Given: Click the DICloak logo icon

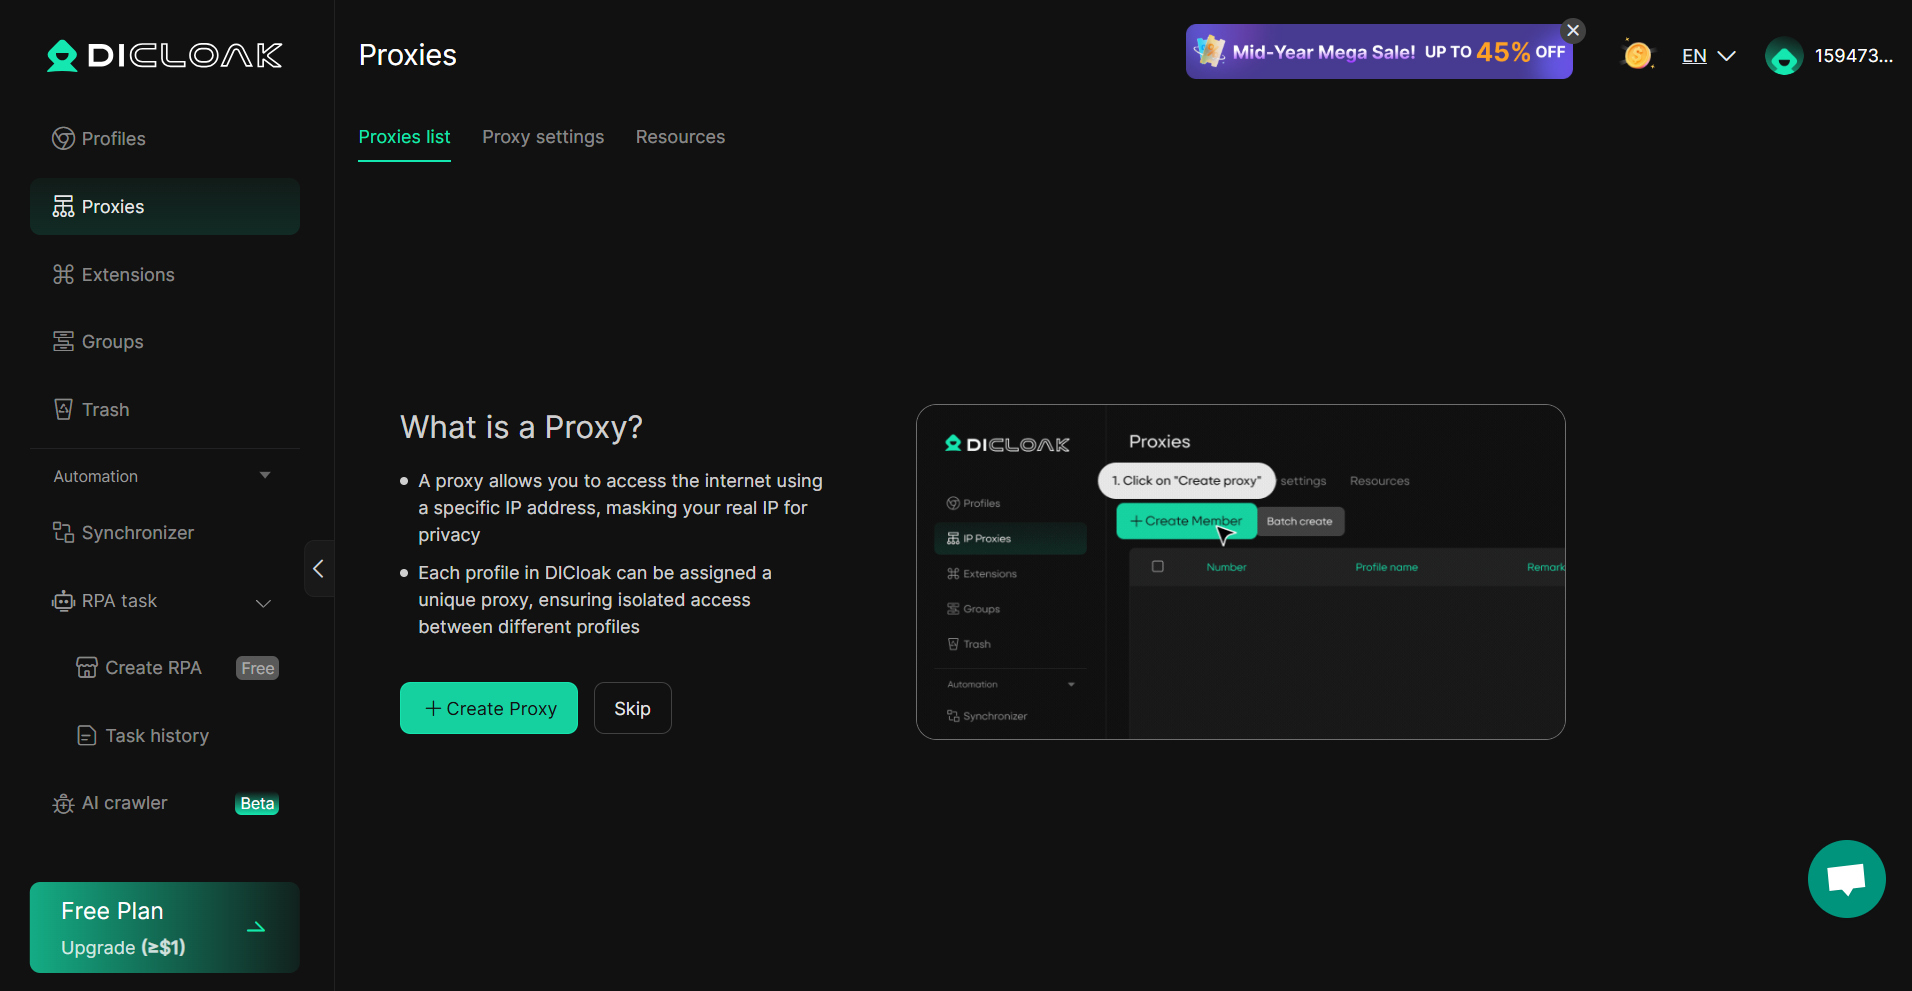Looking at the screenshot, I should pos(62,55).
